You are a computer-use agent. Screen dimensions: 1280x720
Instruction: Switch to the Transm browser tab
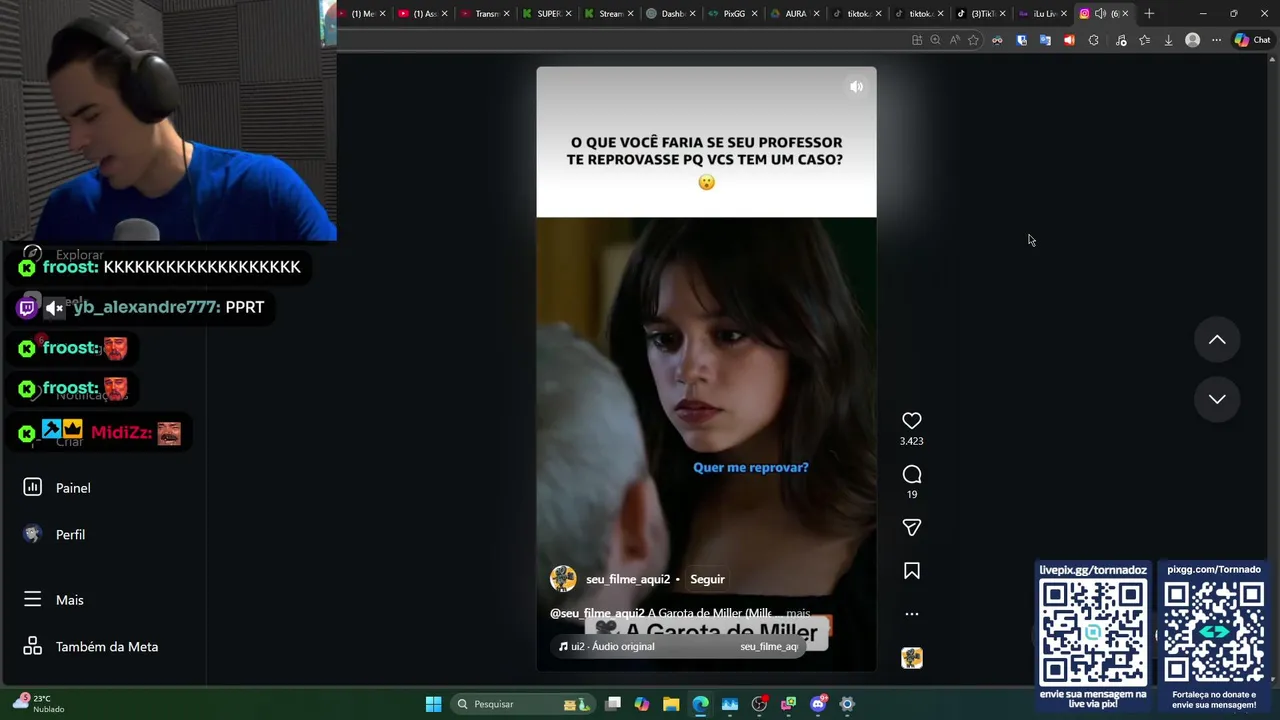pyautogui.click(x=485, y=14)
